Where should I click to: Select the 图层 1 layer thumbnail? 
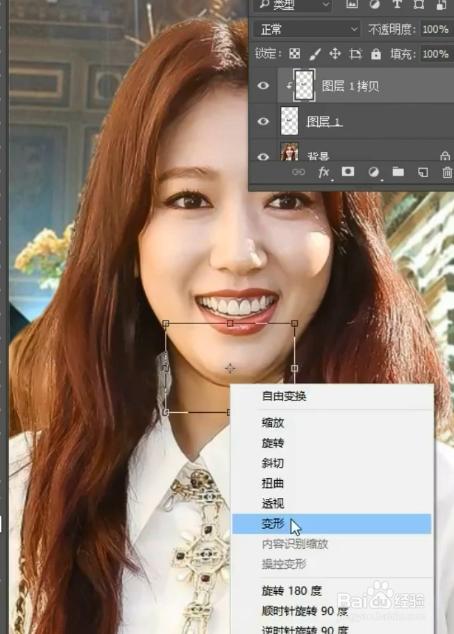[289, 121]
